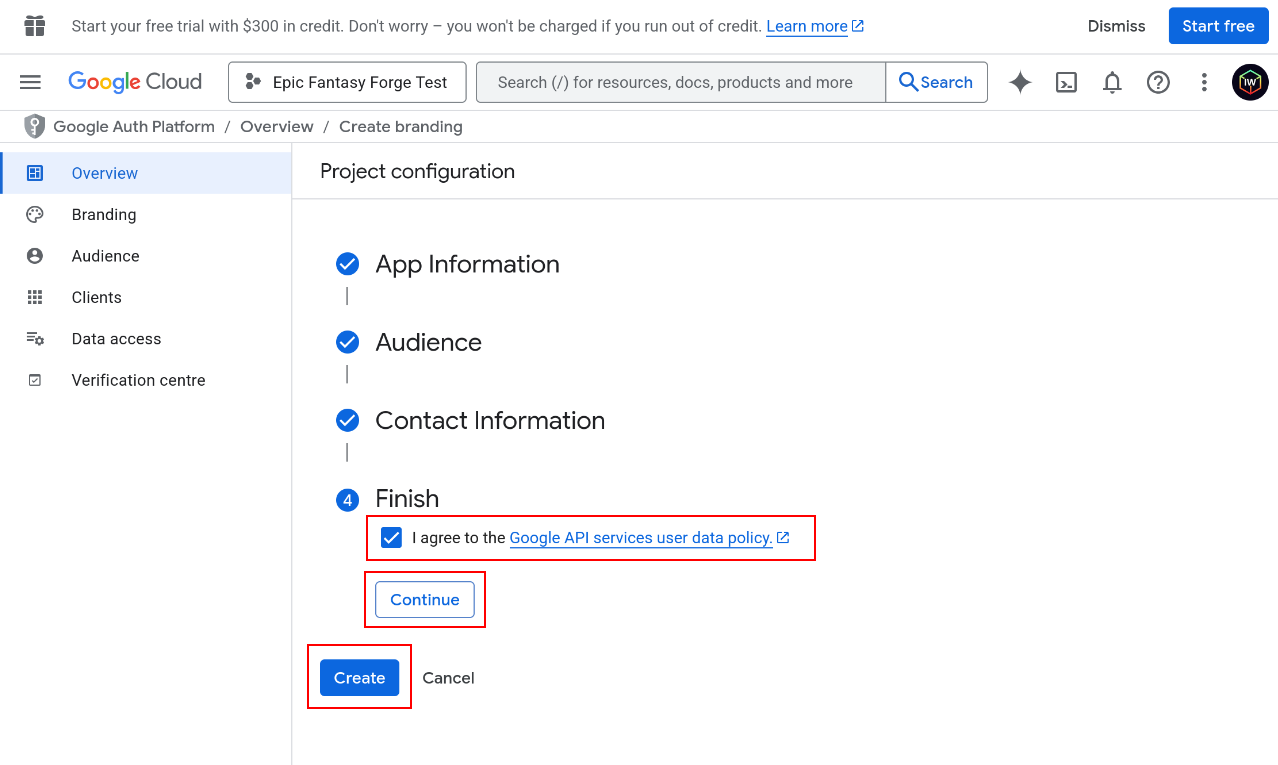This screenshot has height=765, width=1278.
Task: Open Clients using the grid icon
Action: coord(33,297)
